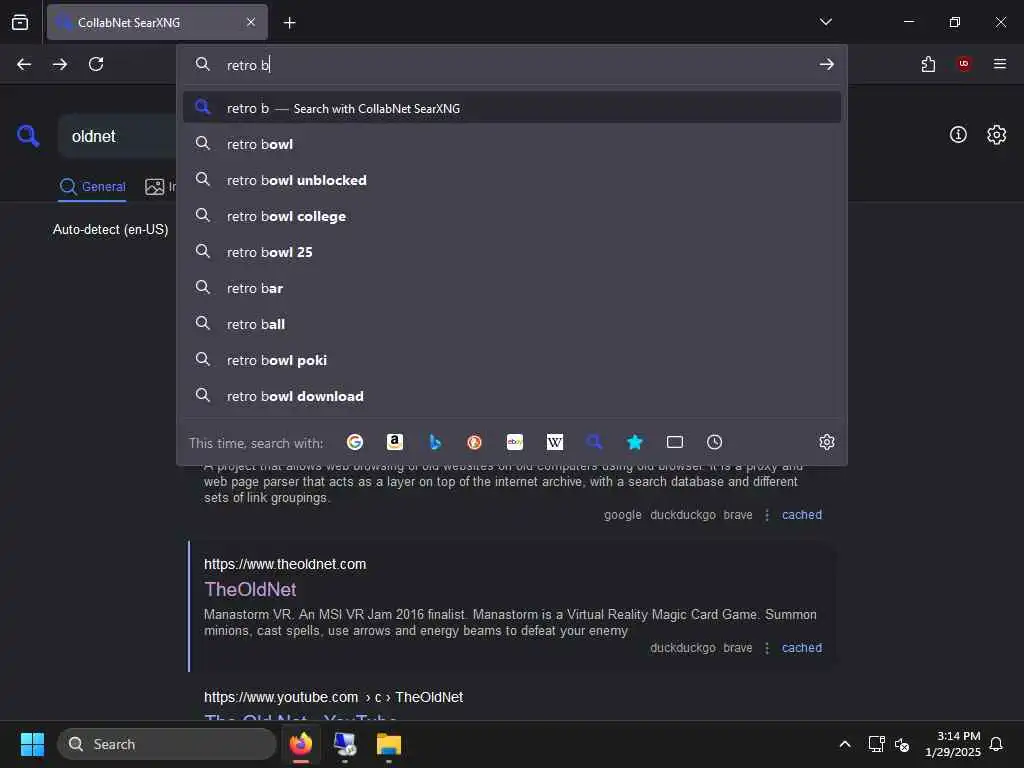Search with Bing one-off engine icon
1024x768 pixels.
coord(435,442)
